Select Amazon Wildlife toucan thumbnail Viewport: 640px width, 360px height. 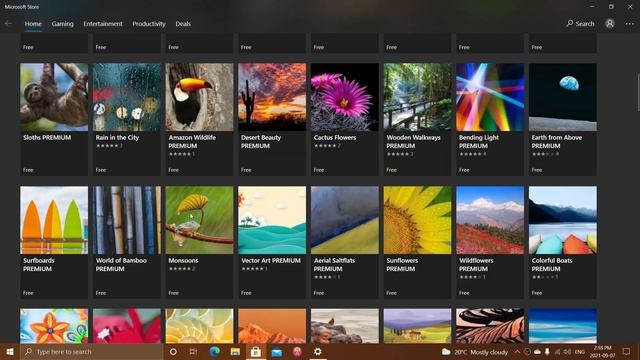point(200,97)
